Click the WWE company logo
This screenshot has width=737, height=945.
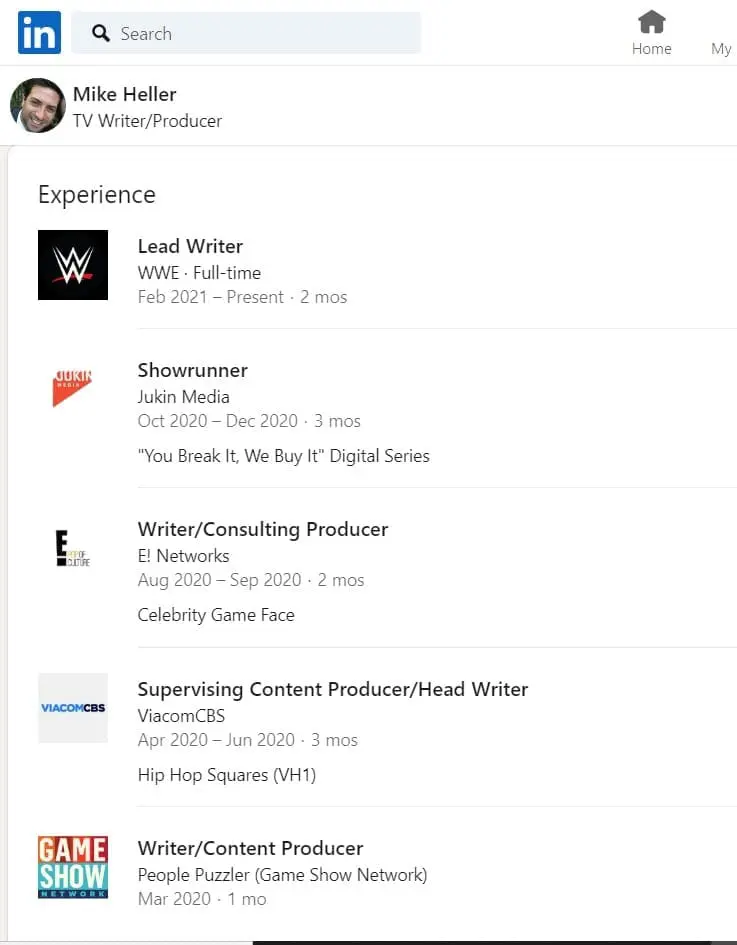point(73,265)
